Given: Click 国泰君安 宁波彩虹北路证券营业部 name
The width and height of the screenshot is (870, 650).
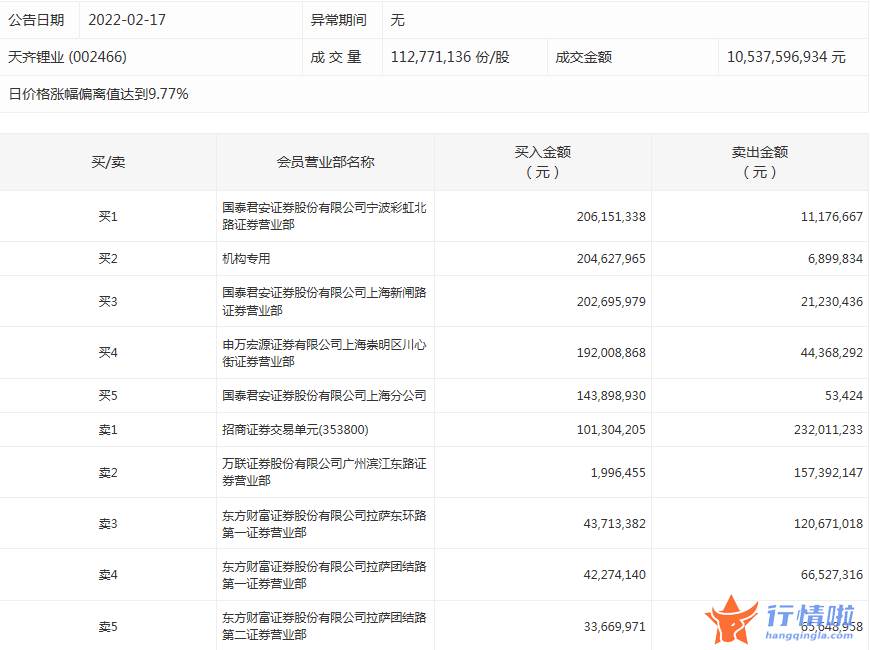Looking at the screenshot, I should click(x=324, y=216).
